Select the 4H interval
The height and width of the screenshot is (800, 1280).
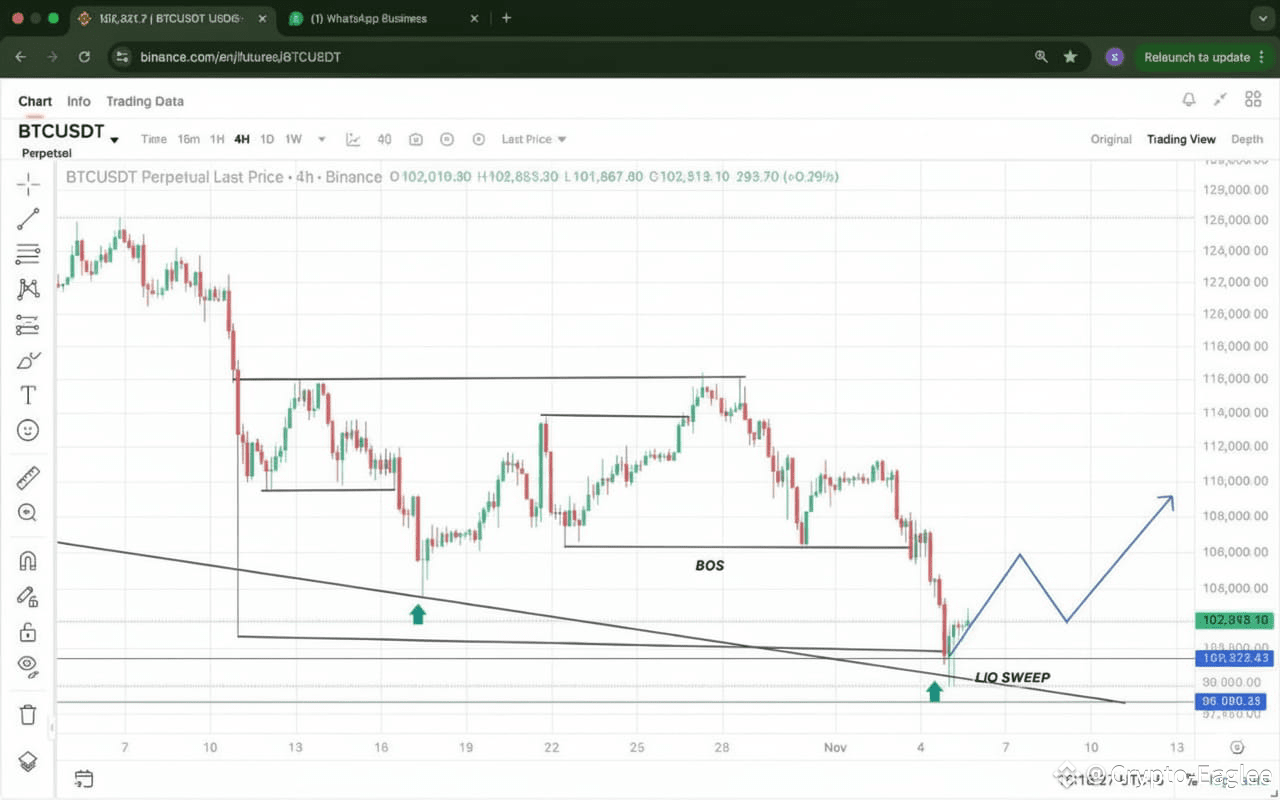(x=242, y=140)
